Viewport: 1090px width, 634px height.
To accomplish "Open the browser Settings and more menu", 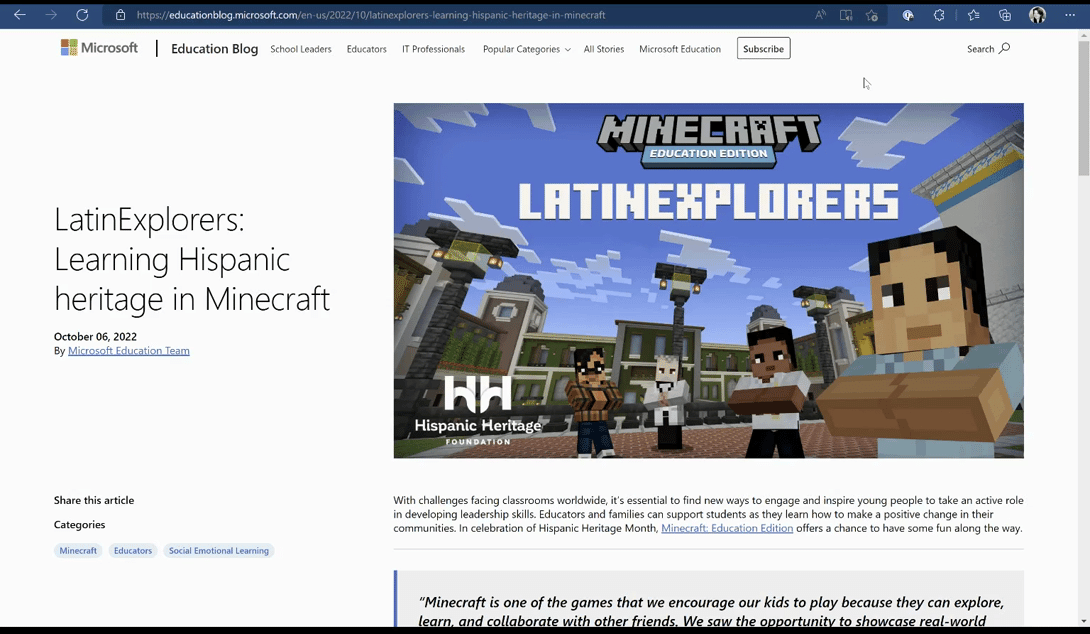I will (1069, 15).
